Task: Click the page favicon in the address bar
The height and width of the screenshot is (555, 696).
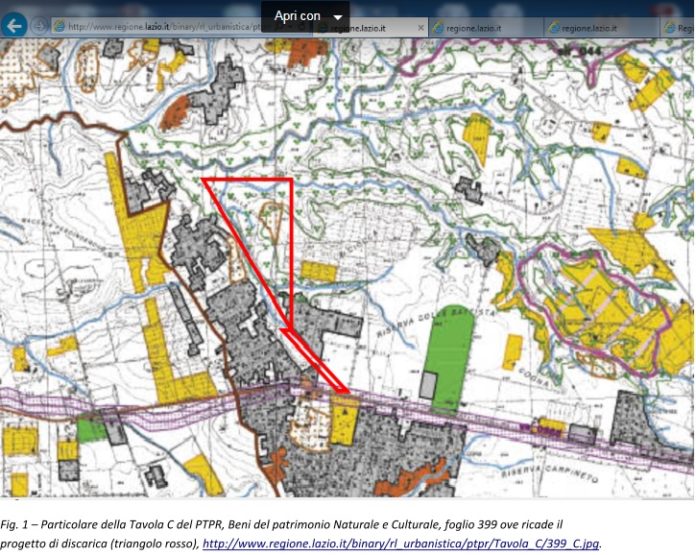Action: point(59,27)
